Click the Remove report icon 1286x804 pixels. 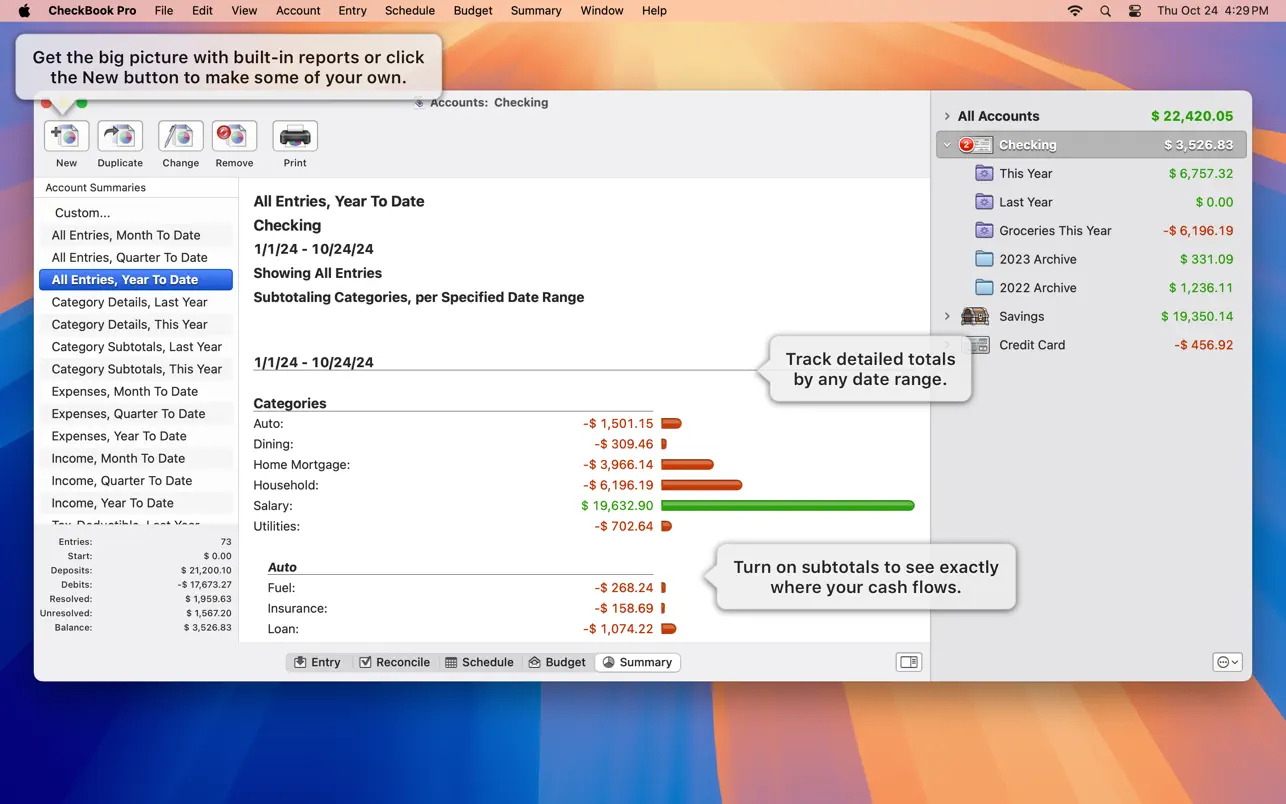pyautogui.click(x=234, y=136)
